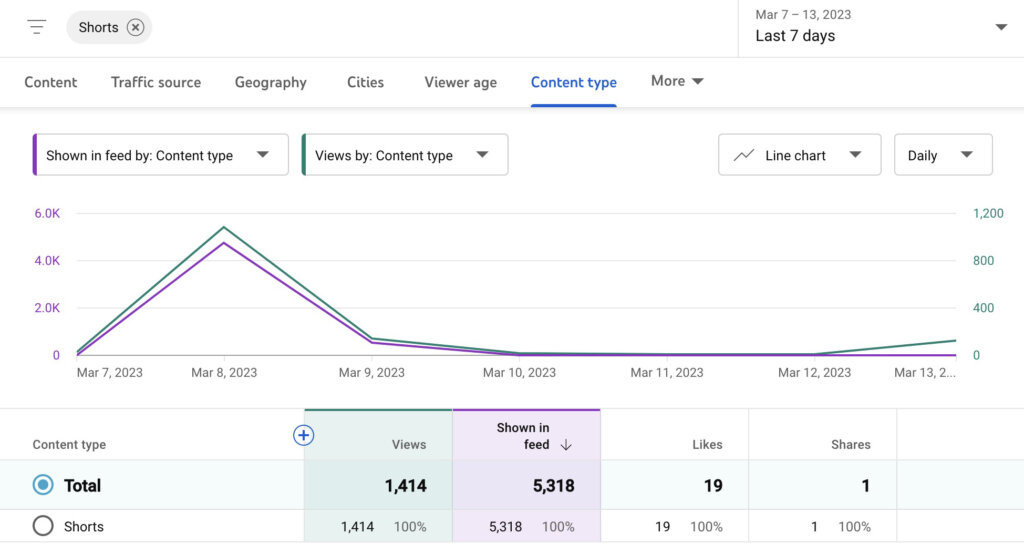Click the Mar 7, 2023 axis label
Image resolution: width=1024 pixels, height=544 pixels.
click(110, 373)
